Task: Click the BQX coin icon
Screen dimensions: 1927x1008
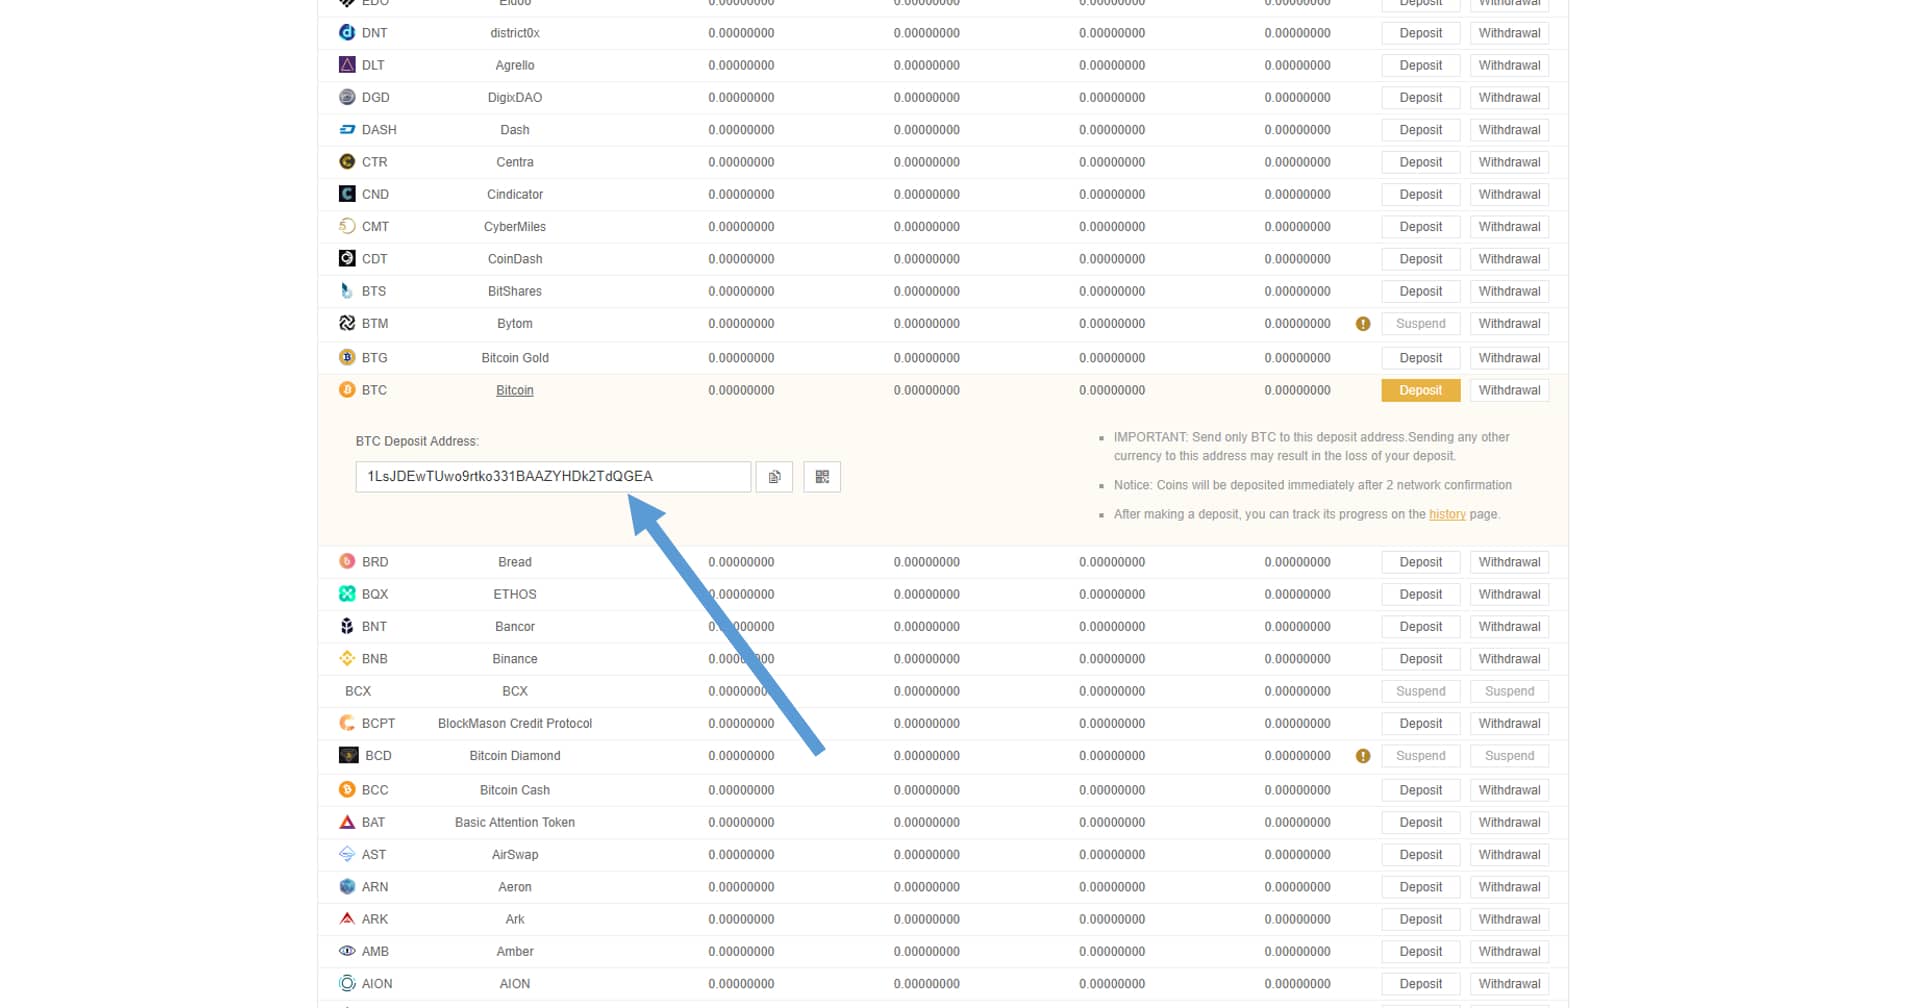Action: pyautogui.click(x=347, y=594)
